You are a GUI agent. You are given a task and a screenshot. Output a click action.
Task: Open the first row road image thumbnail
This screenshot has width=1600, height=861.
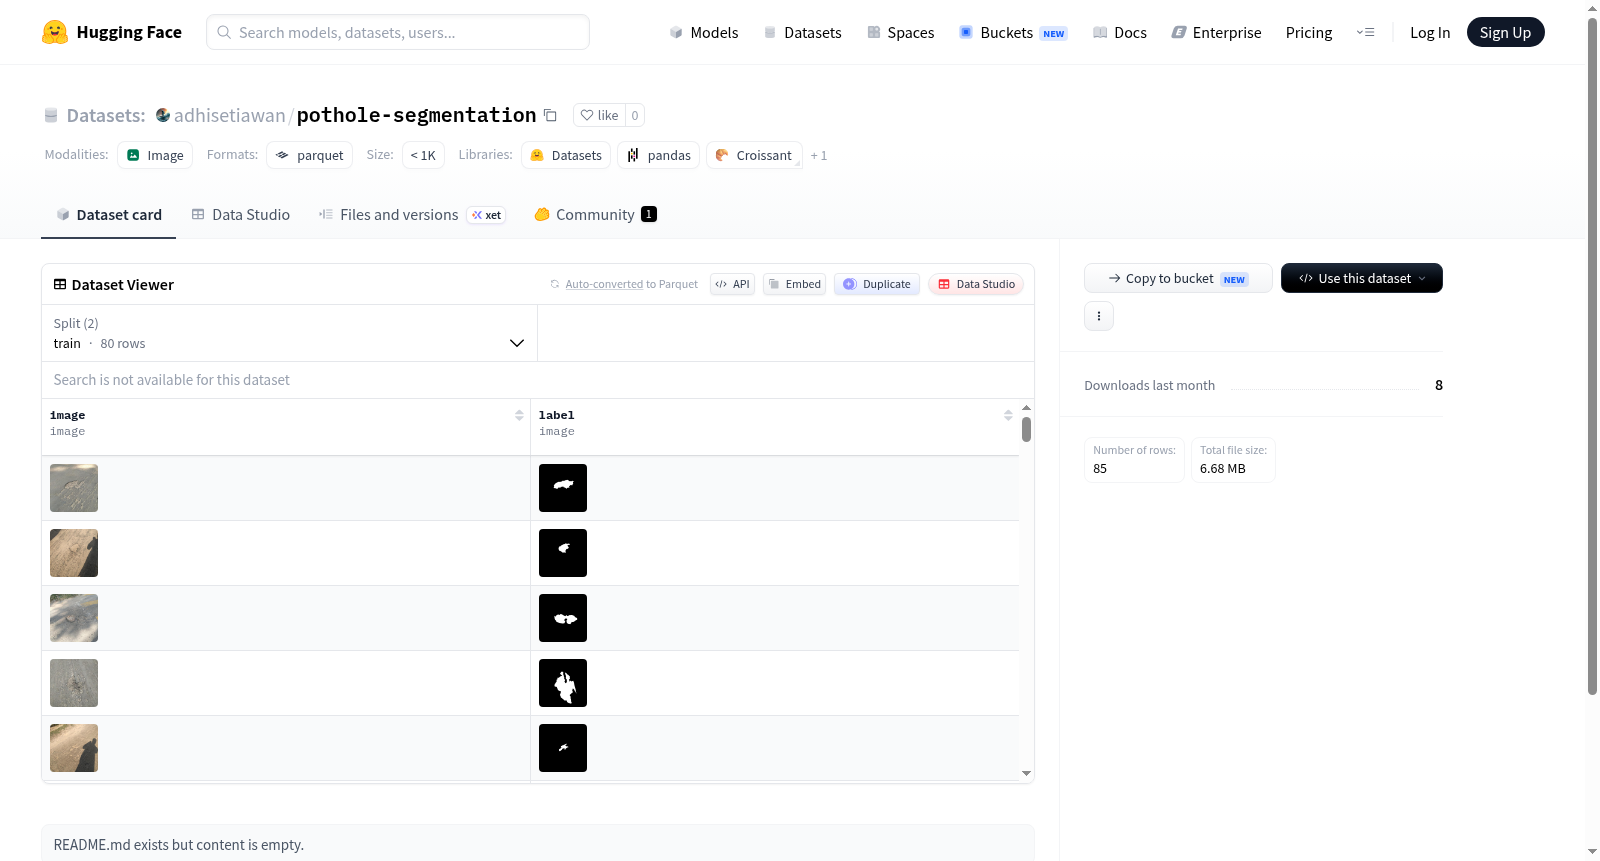point(74,488)
